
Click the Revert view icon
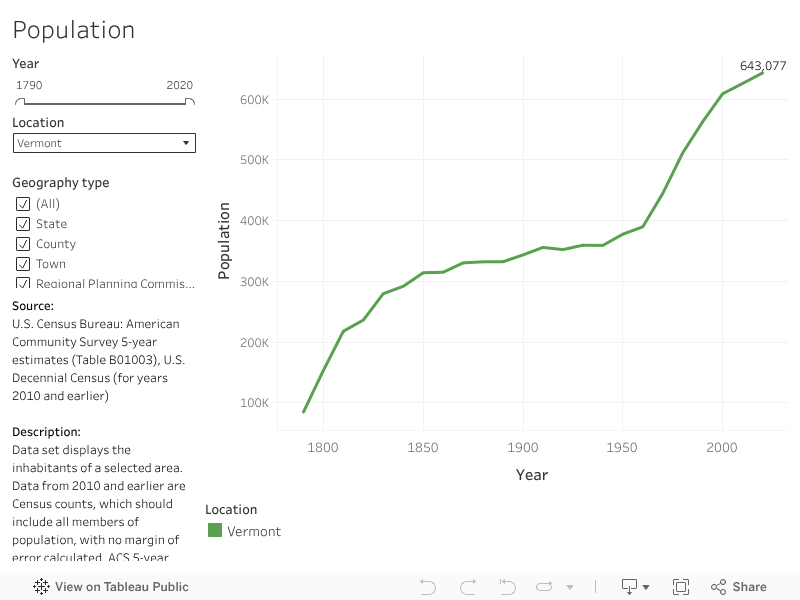(507, 587)
